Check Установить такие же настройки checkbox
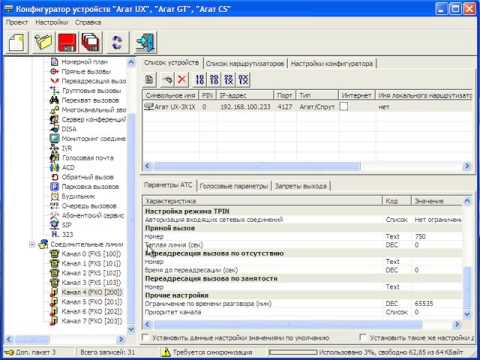The image size is (480, 360). click(x=363, y=338)
